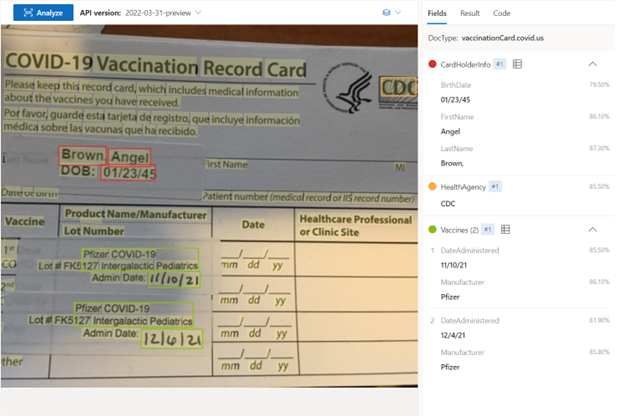The image size is (624, 416).
Task: Click the highlighted Brown box on card
Action: (x=82, y=155)
